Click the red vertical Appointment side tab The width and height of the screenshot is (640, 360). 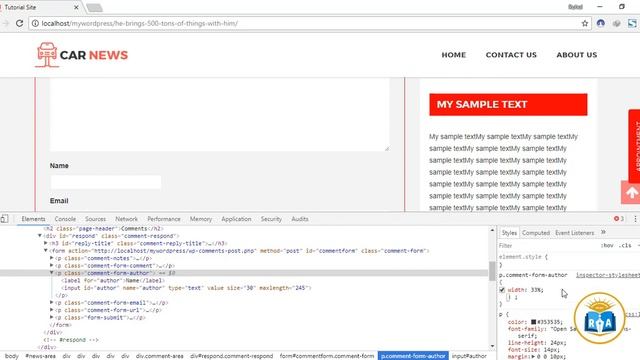(634, 146)
